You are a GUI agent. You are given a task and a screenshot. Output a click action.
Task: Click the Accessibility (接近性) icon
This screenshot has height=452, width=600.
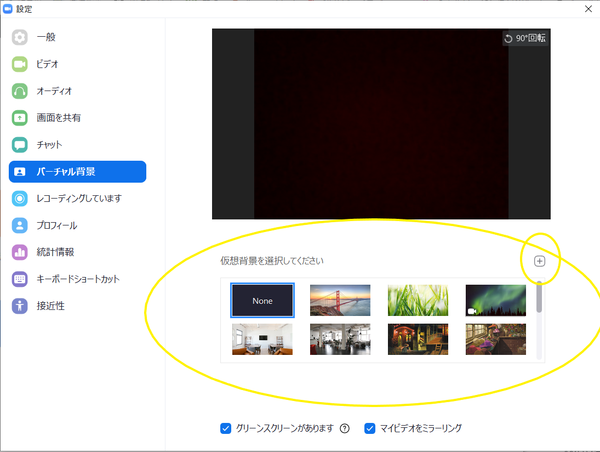20,306
